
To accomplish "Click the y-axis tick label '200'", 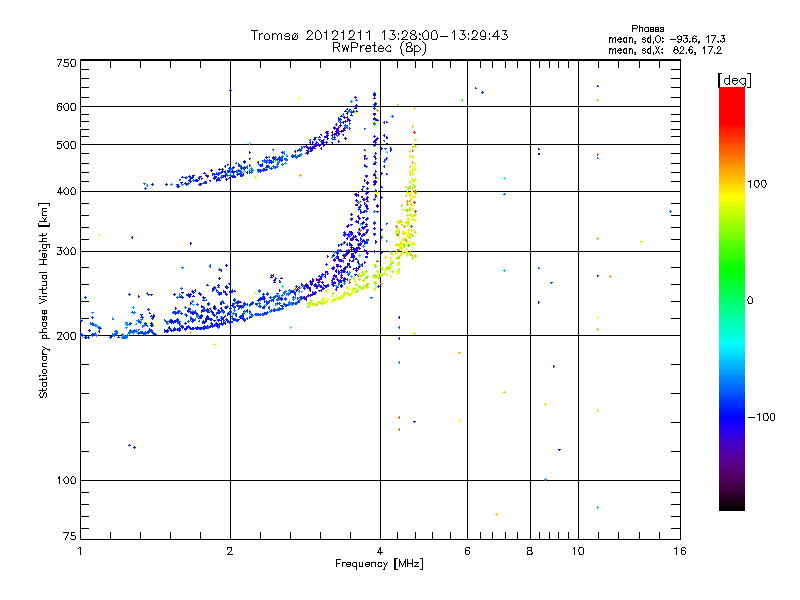I will 66,336.
